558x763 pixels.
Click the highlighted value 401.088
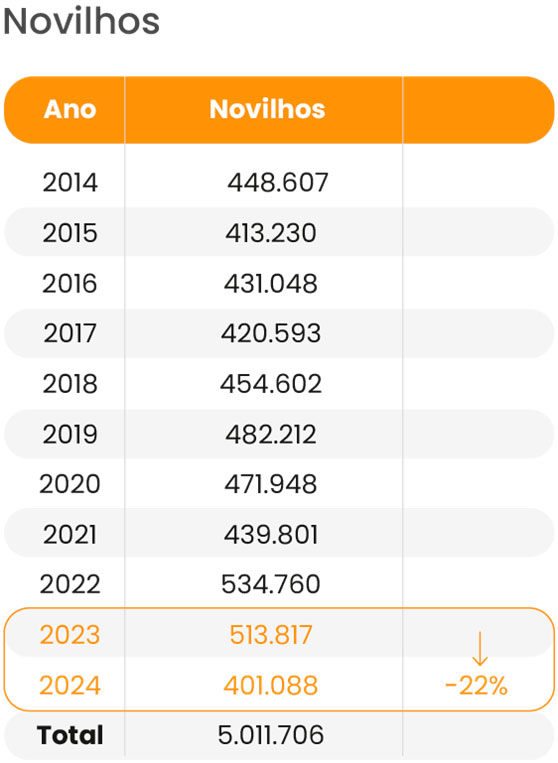(270, 686)
